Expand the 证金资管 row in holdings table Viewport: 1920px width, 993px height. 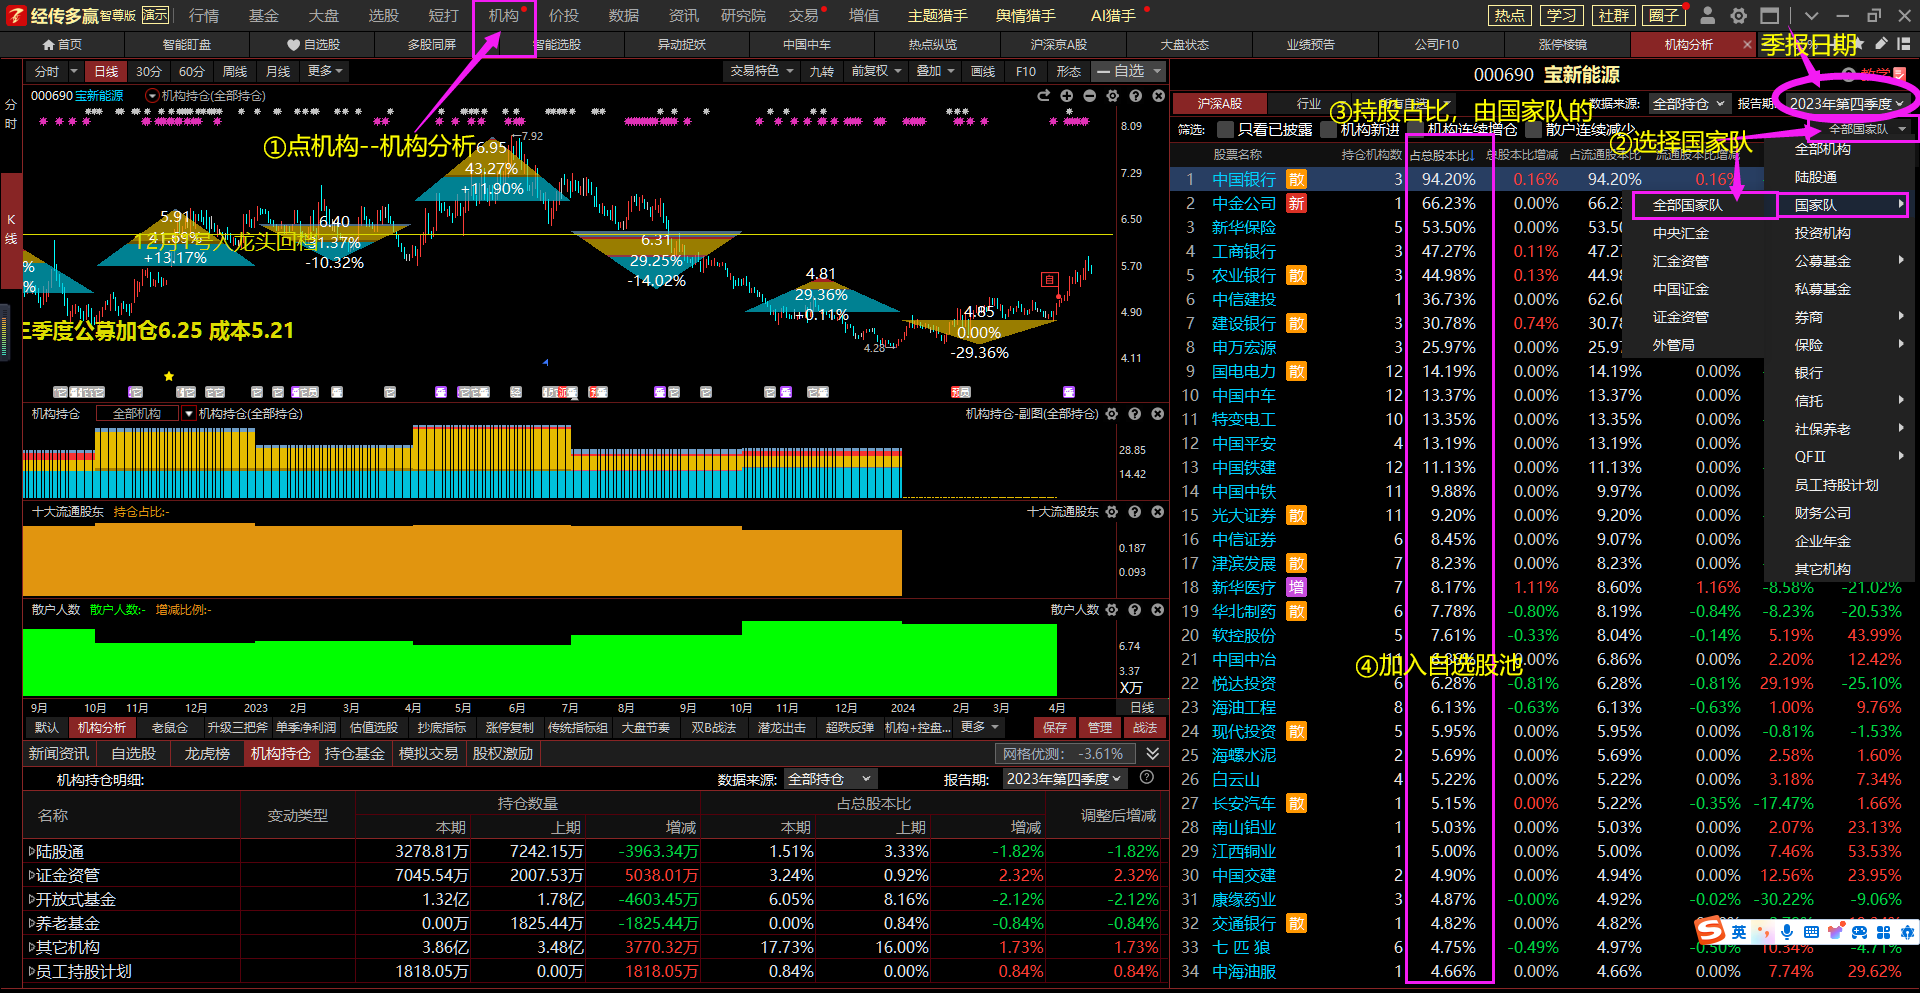point(32,876)
